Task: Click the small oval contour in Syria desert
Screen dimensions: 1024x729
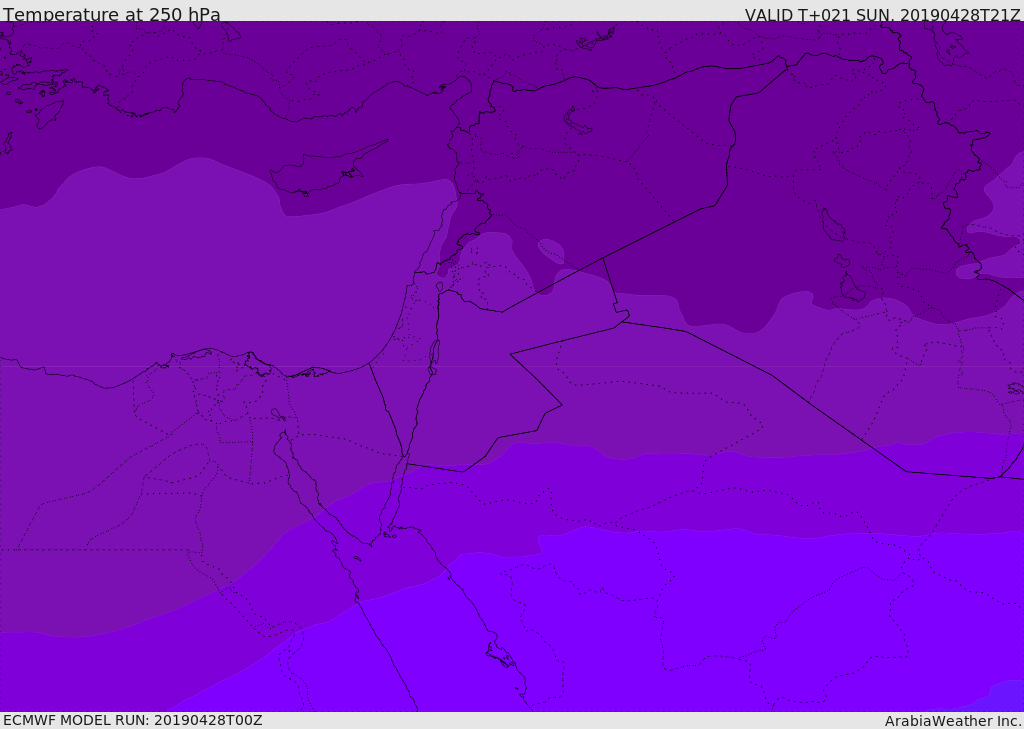Action: (551, 251)
